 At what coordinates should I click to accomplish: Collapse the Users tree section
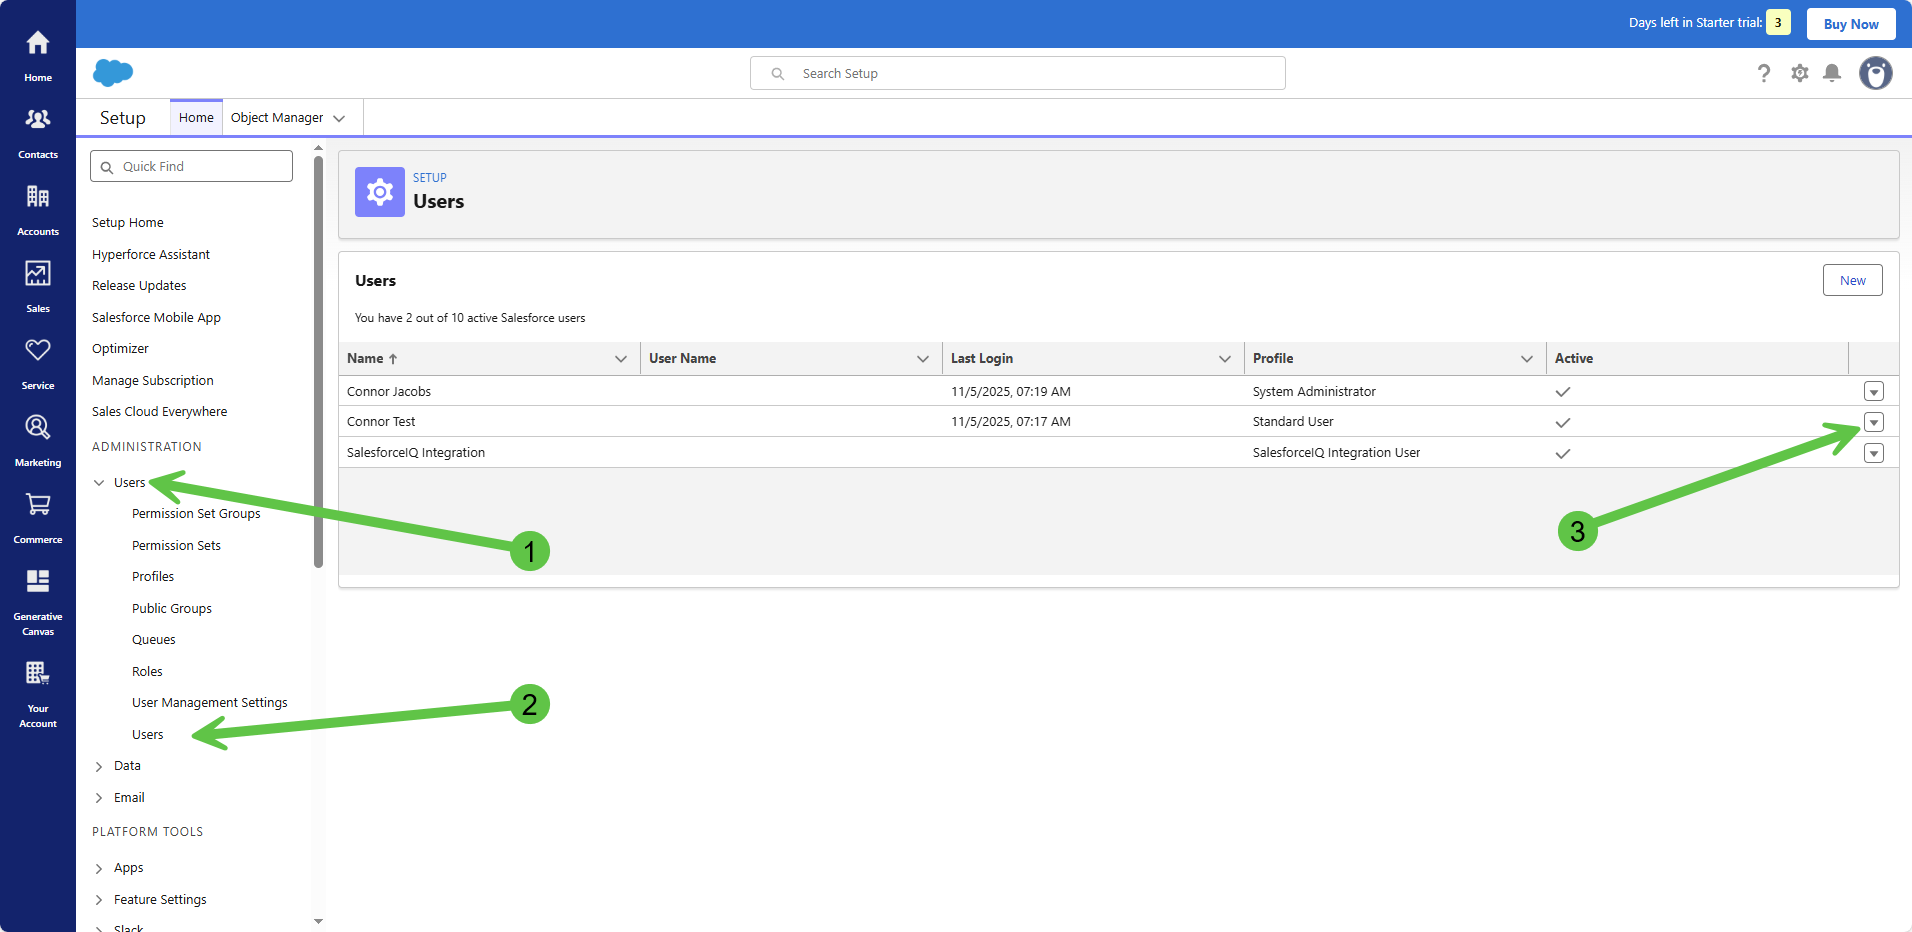tap(99, 483)
